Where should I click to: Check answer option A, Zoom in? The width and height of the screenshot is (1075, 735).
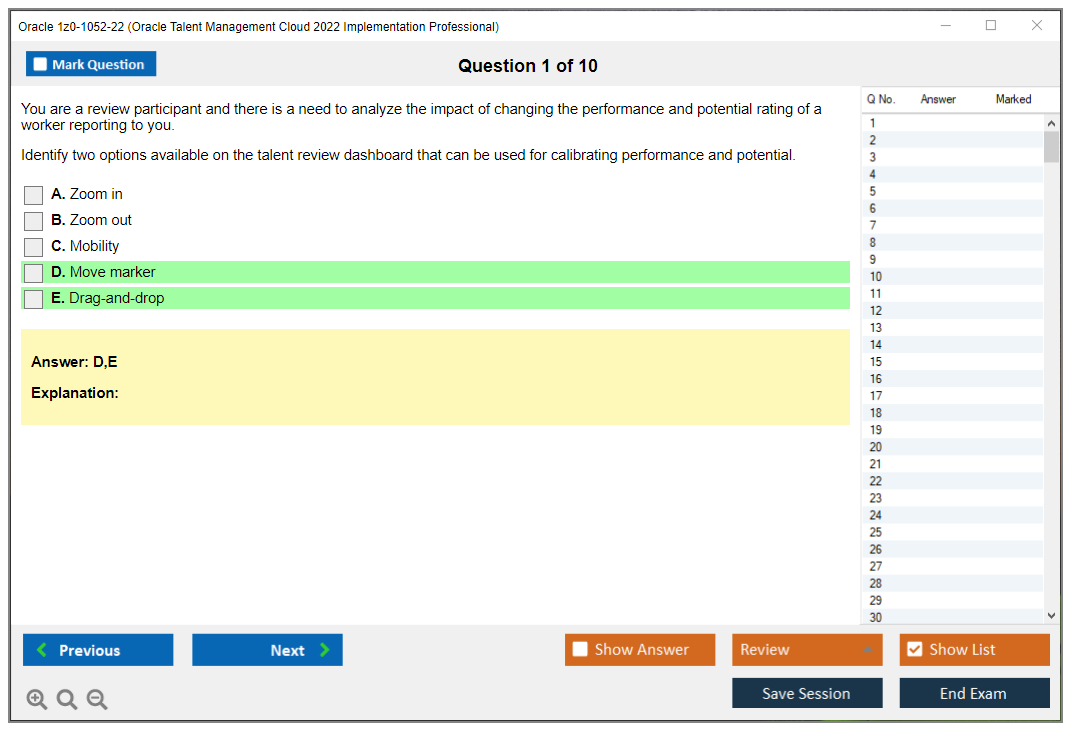33,195
